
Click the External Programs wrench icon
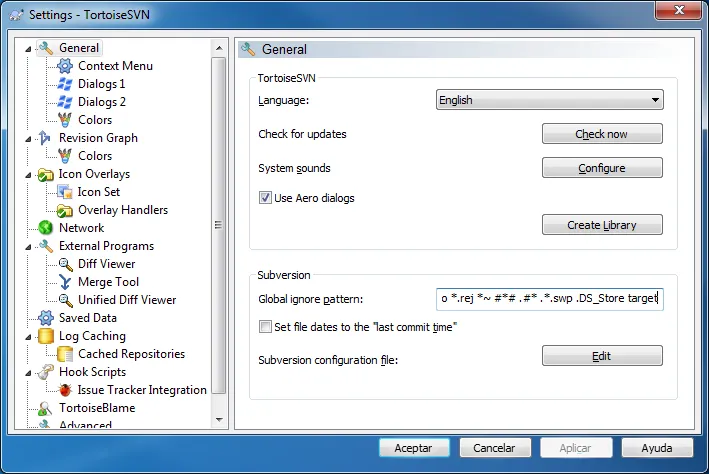click(x=46, y=246)
